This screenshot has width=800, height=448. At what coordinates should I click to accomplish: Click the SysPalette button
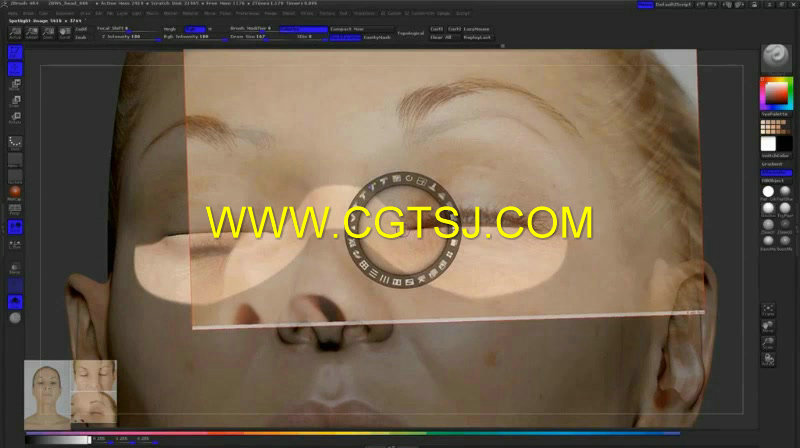[x=775, y=114]
